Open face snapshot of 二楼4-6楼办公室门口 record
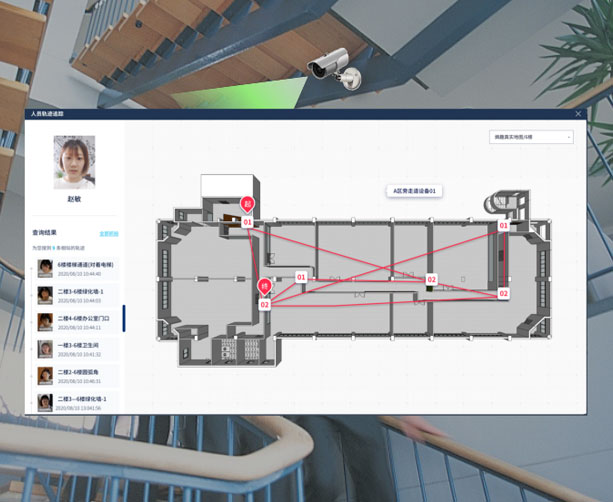The image size is (613, 502). [45, 322]
